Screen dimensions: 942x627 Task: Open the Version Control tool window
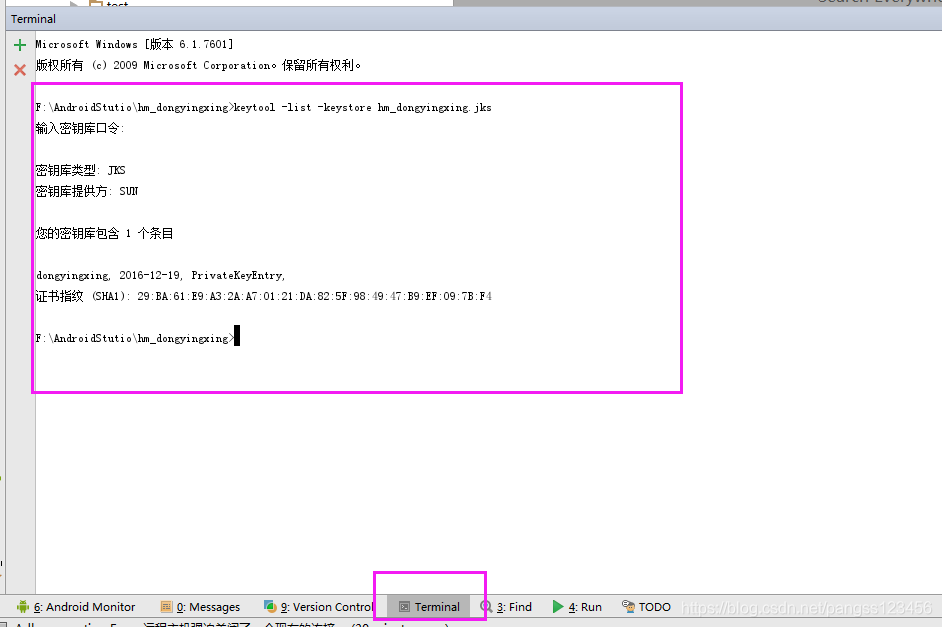point(319,607)
